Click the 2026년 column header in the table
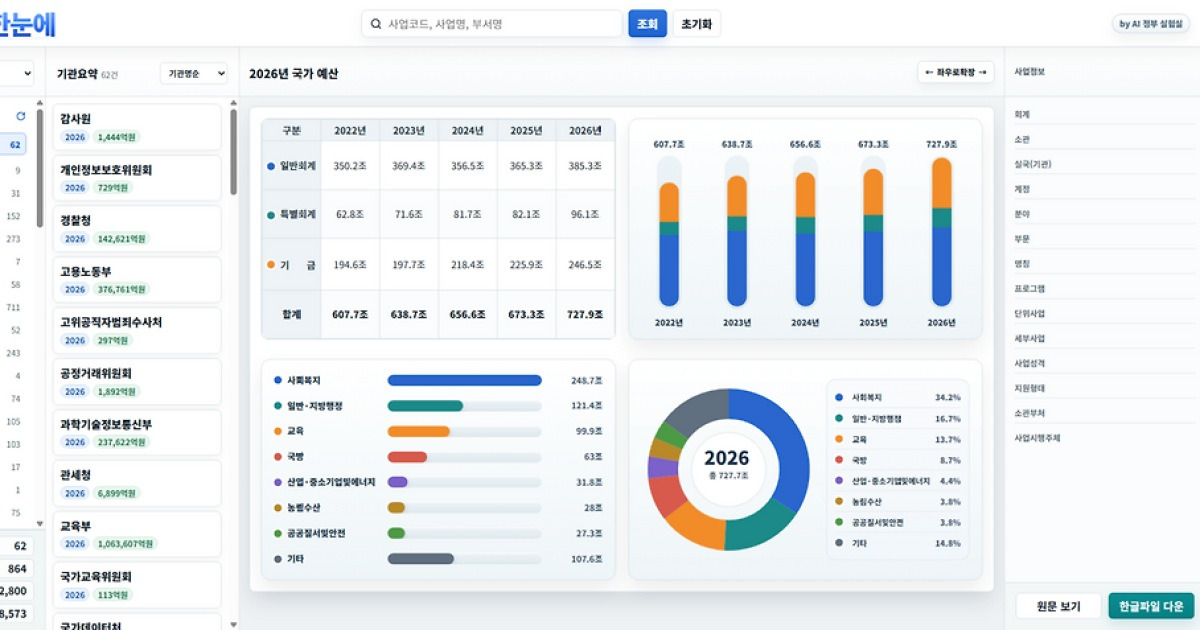Screen dimensions: 1200x630 [x=585, y=130]
